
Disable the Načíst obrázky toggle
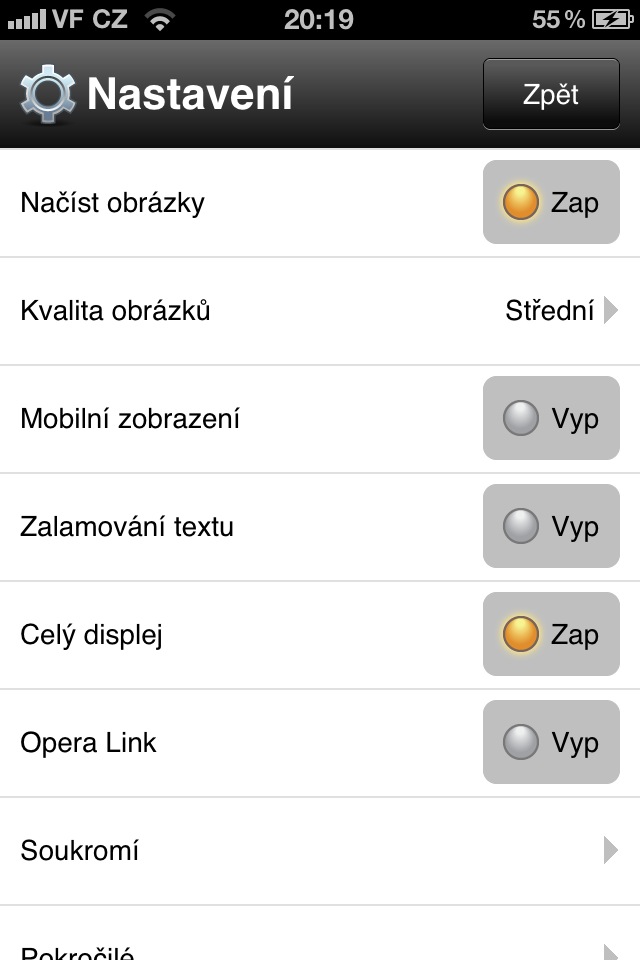coord(551,202)
